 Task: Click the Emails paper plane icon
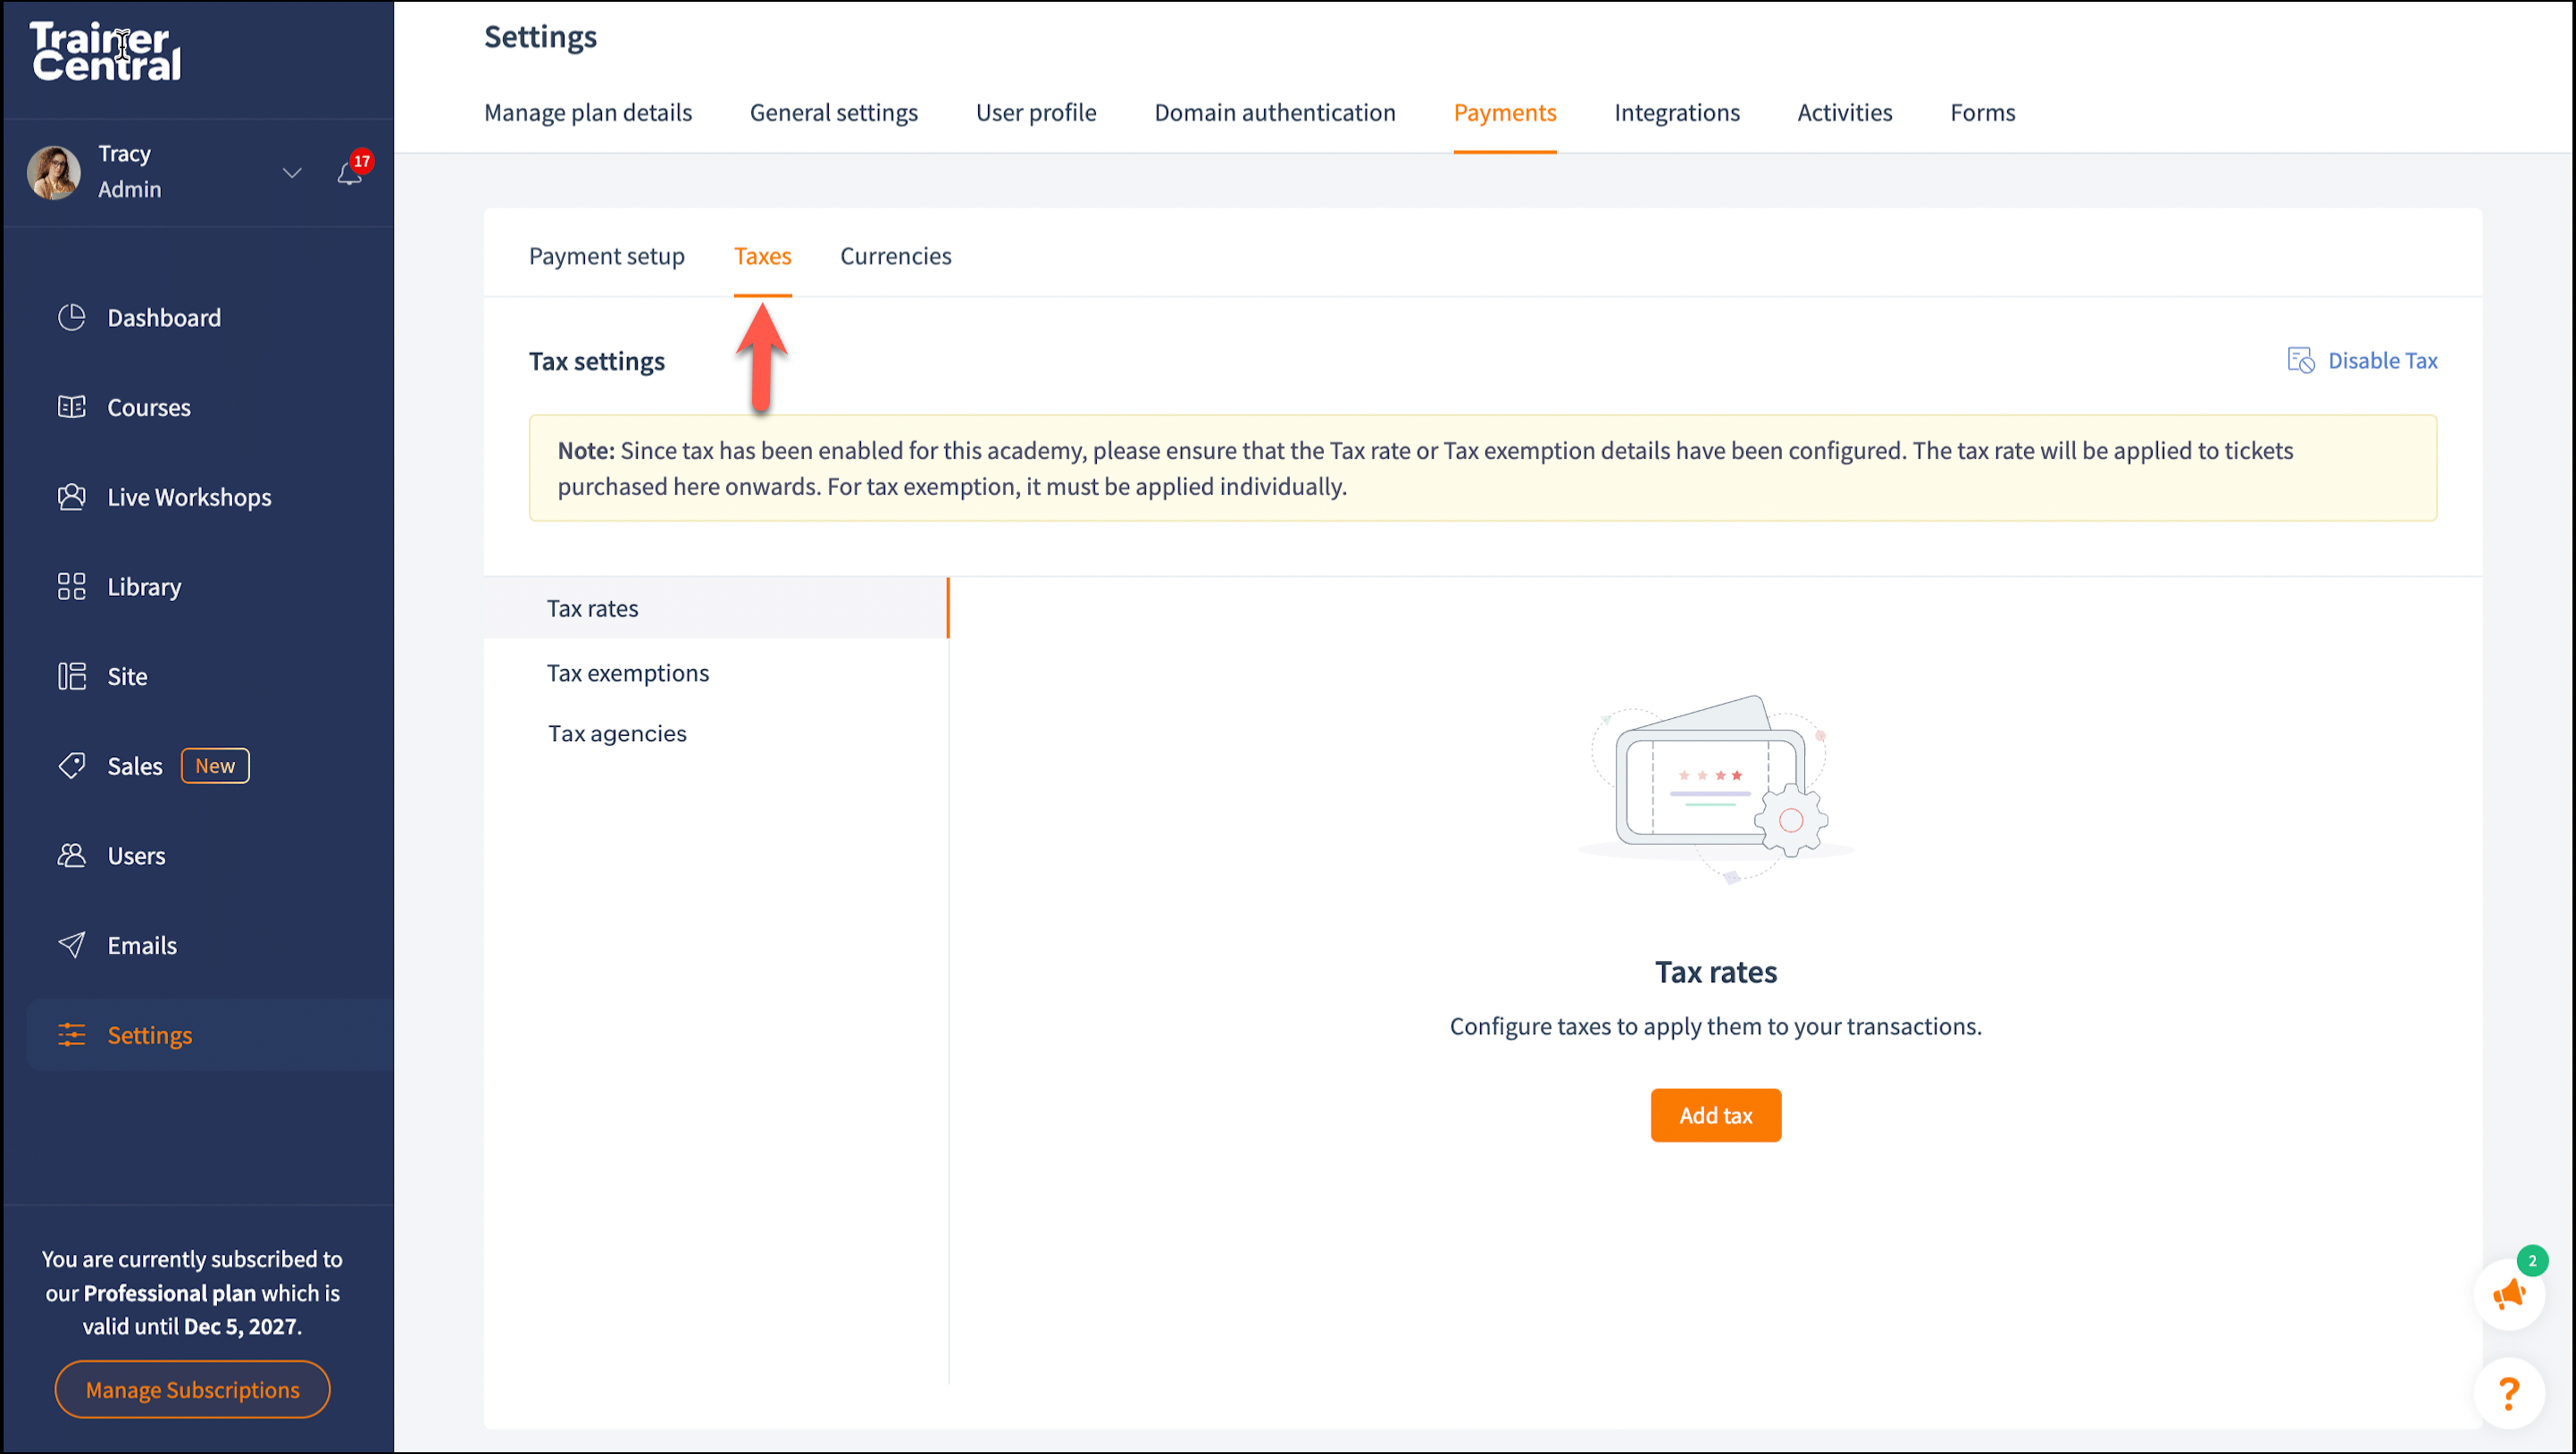[71, 945]
